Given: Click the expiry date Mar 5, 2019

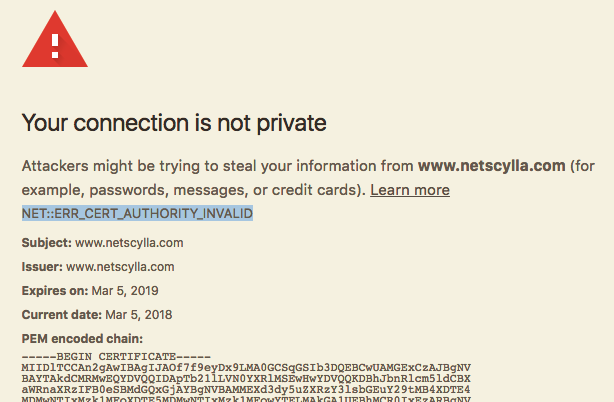Looking at the screenshot, I should [125, 291].
